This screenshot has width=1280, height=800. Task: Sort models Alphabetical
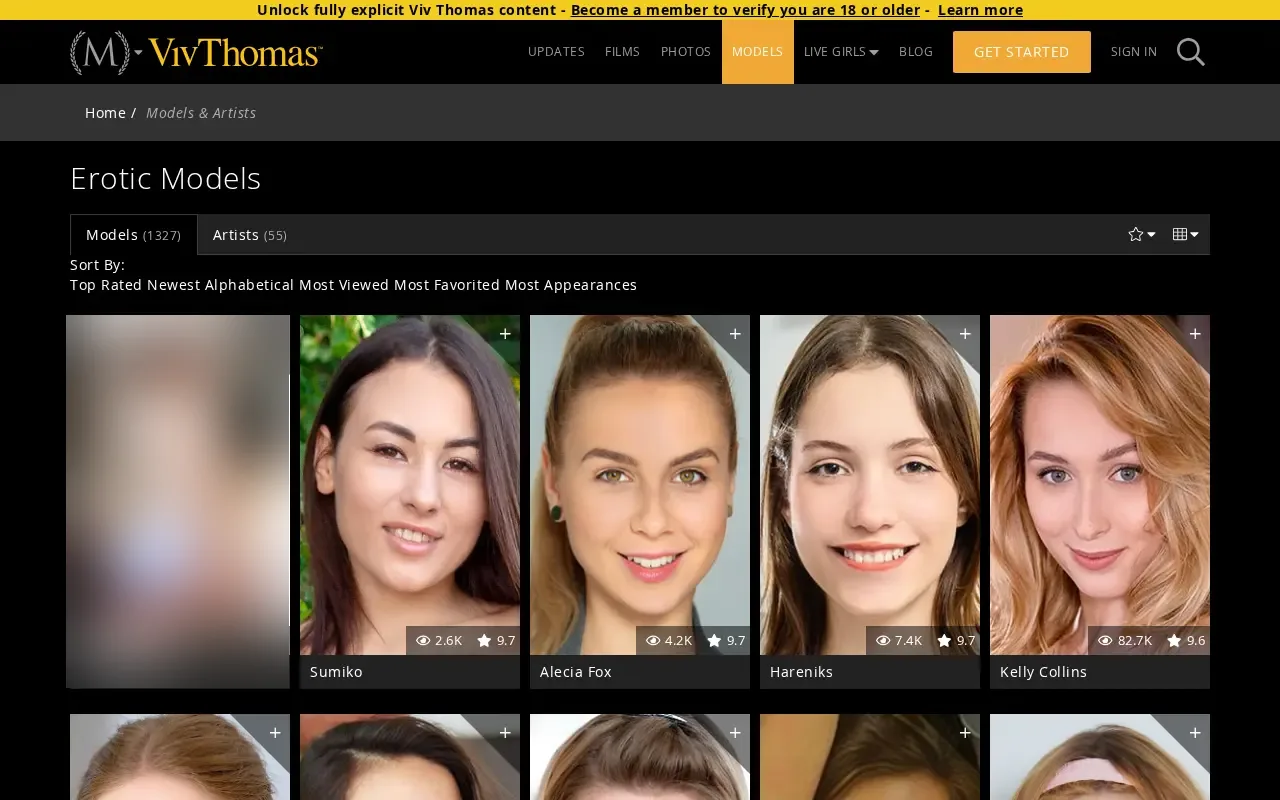coord(249,285)
